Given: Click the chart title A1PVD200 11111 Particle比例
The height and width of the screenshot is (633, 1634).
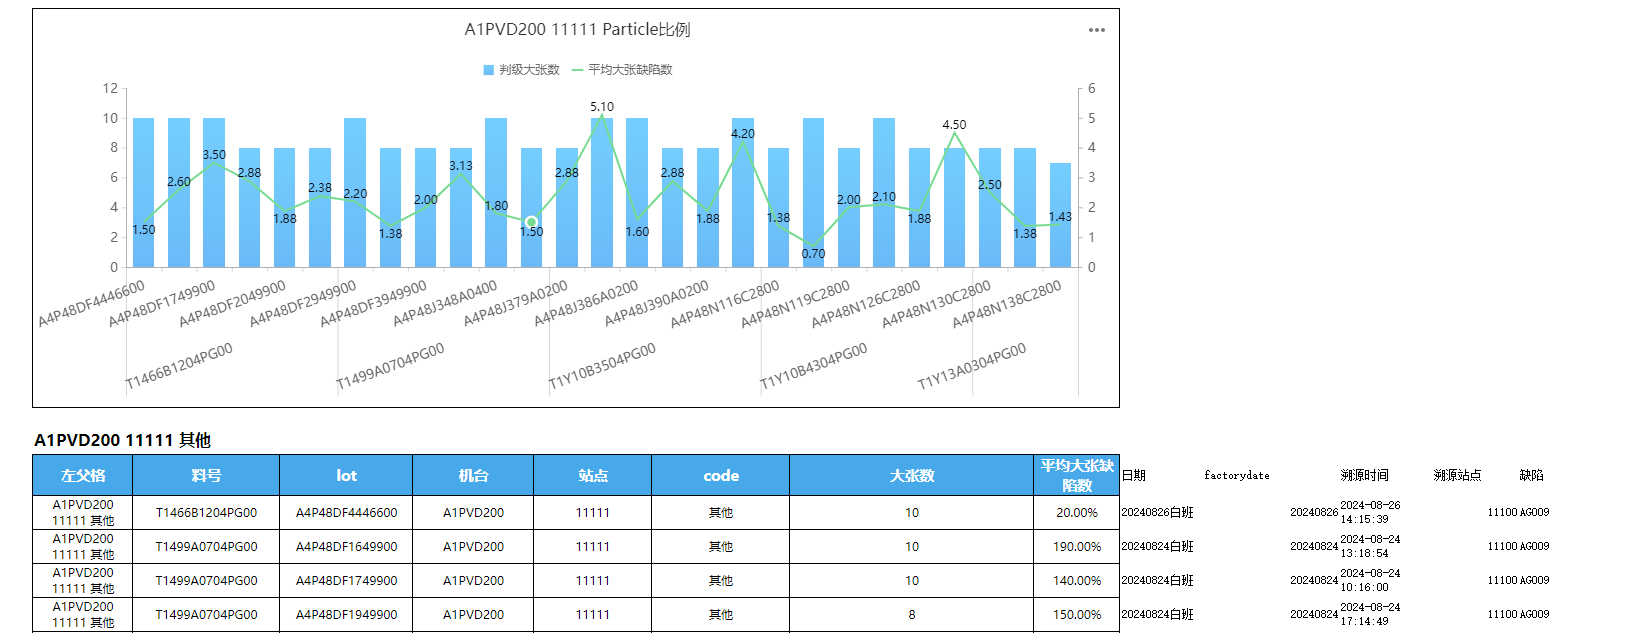Looking at the screenshot, I should [x=577, y=30].
